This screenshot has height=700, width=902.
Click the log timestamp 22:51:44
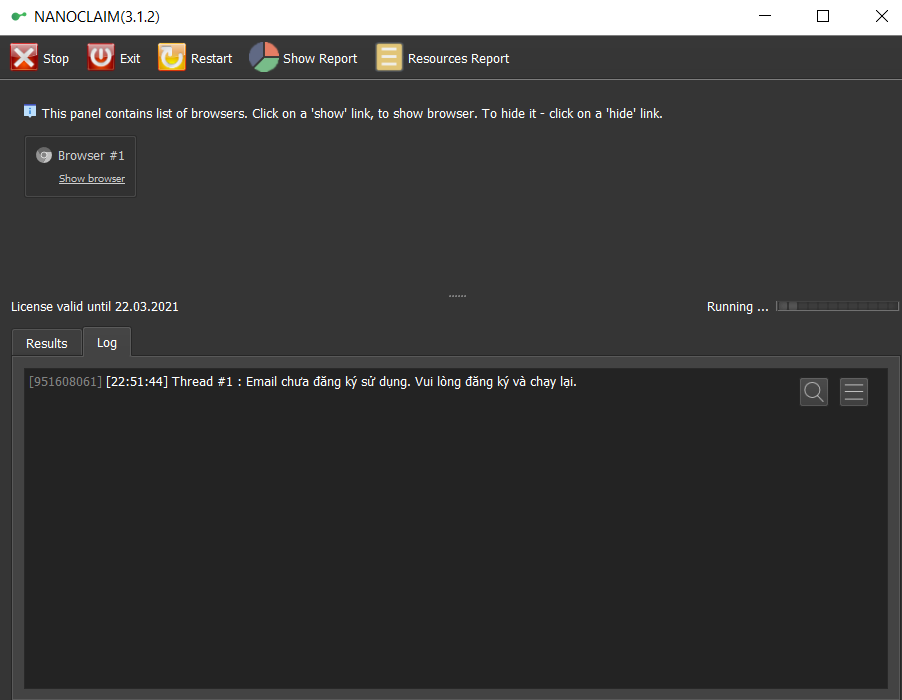pyautogui.click(x=137, y=381)
